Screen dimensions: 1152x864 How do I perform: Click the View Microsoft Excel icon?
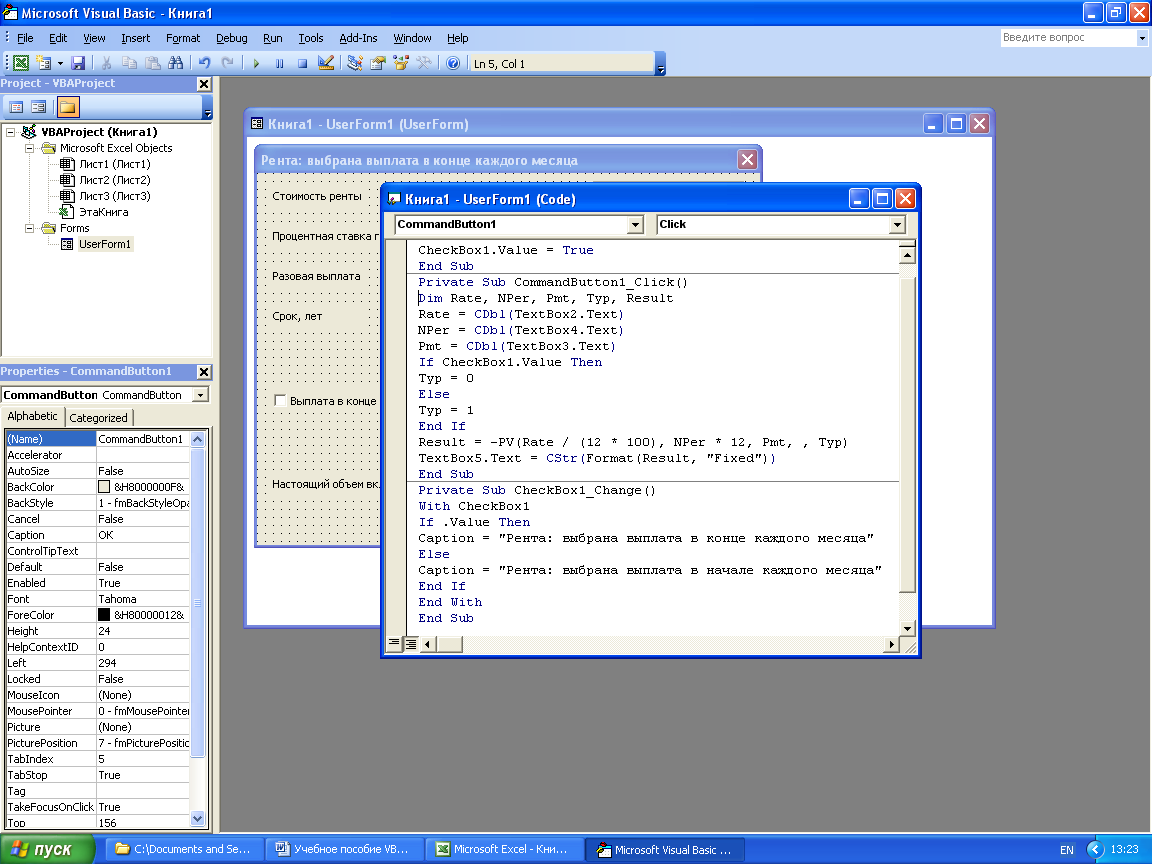21,63
